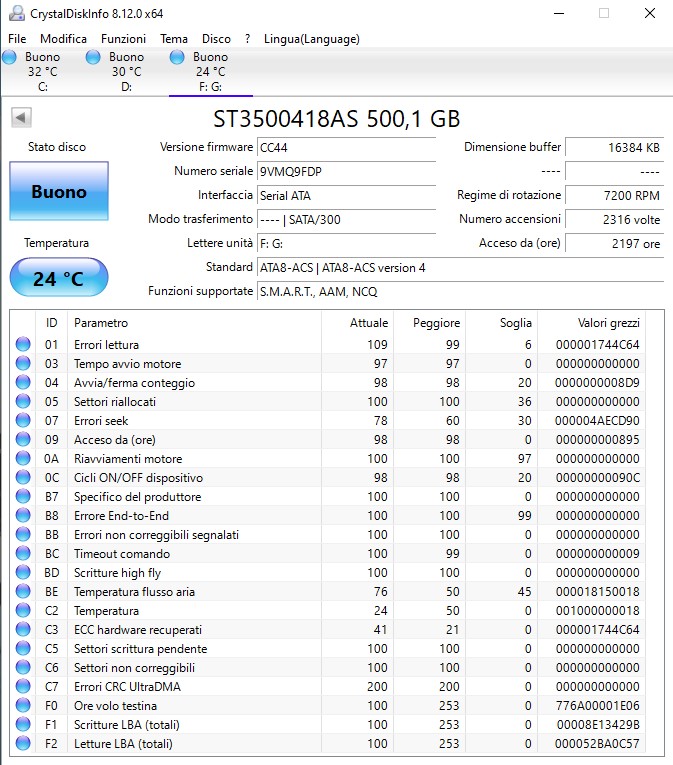Click the status orb for ECC hardware recuperati
The width and height of the screenshot is (673, 765).
pyautogui.click(x=23, y=630)
